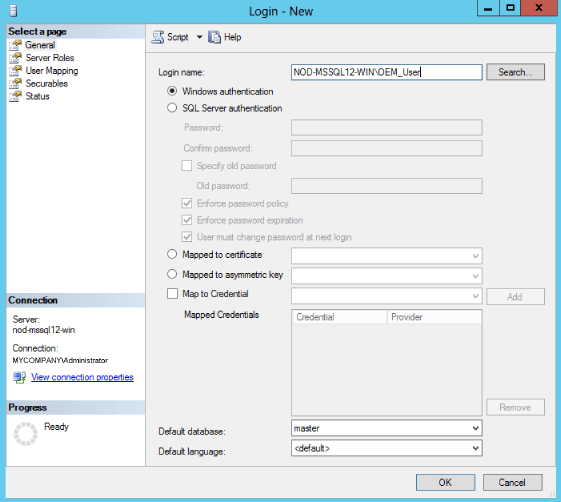Click the Password input field

pyautogui.click(x=386, y=128)
